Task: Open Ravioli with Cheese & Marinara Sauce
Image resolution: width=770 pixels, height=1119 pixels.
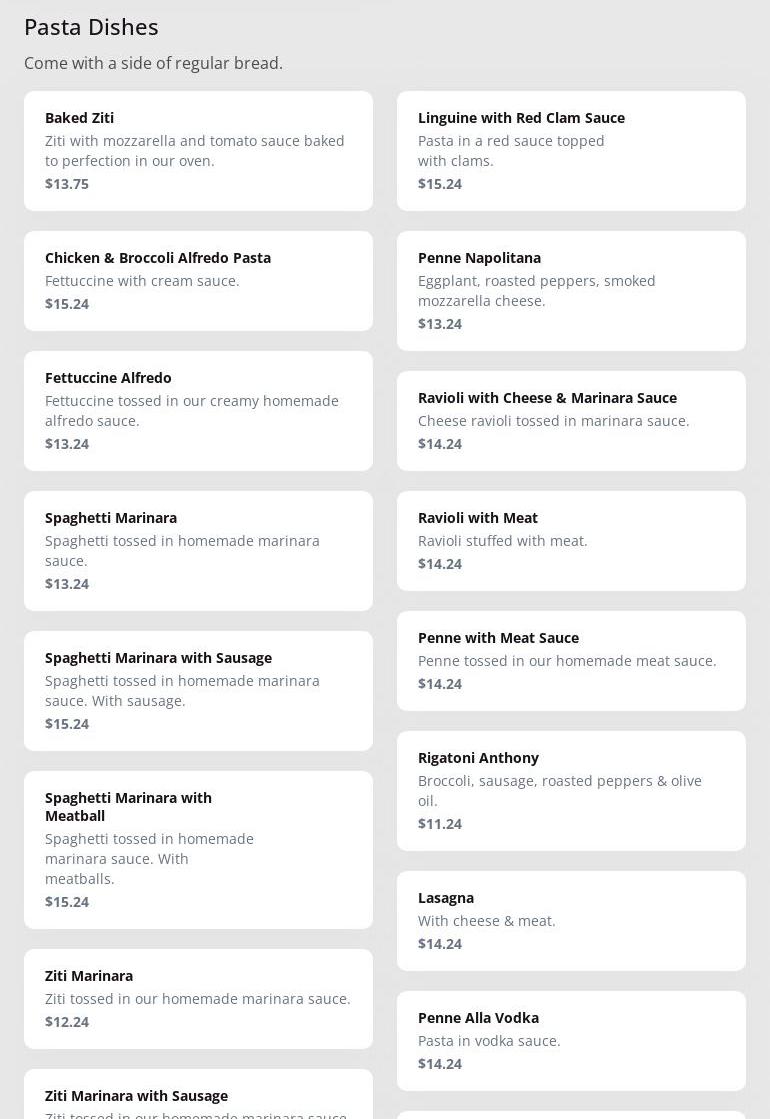Action: [x=571, y=420]
